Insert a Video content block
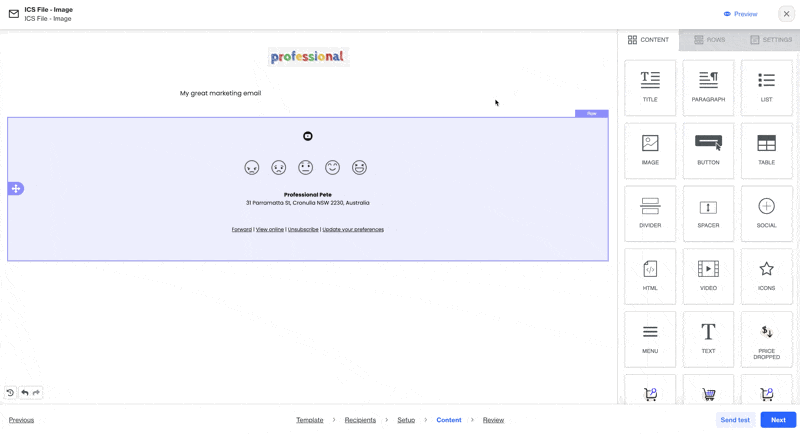800x434 pixels. click(x=708, y=275)
